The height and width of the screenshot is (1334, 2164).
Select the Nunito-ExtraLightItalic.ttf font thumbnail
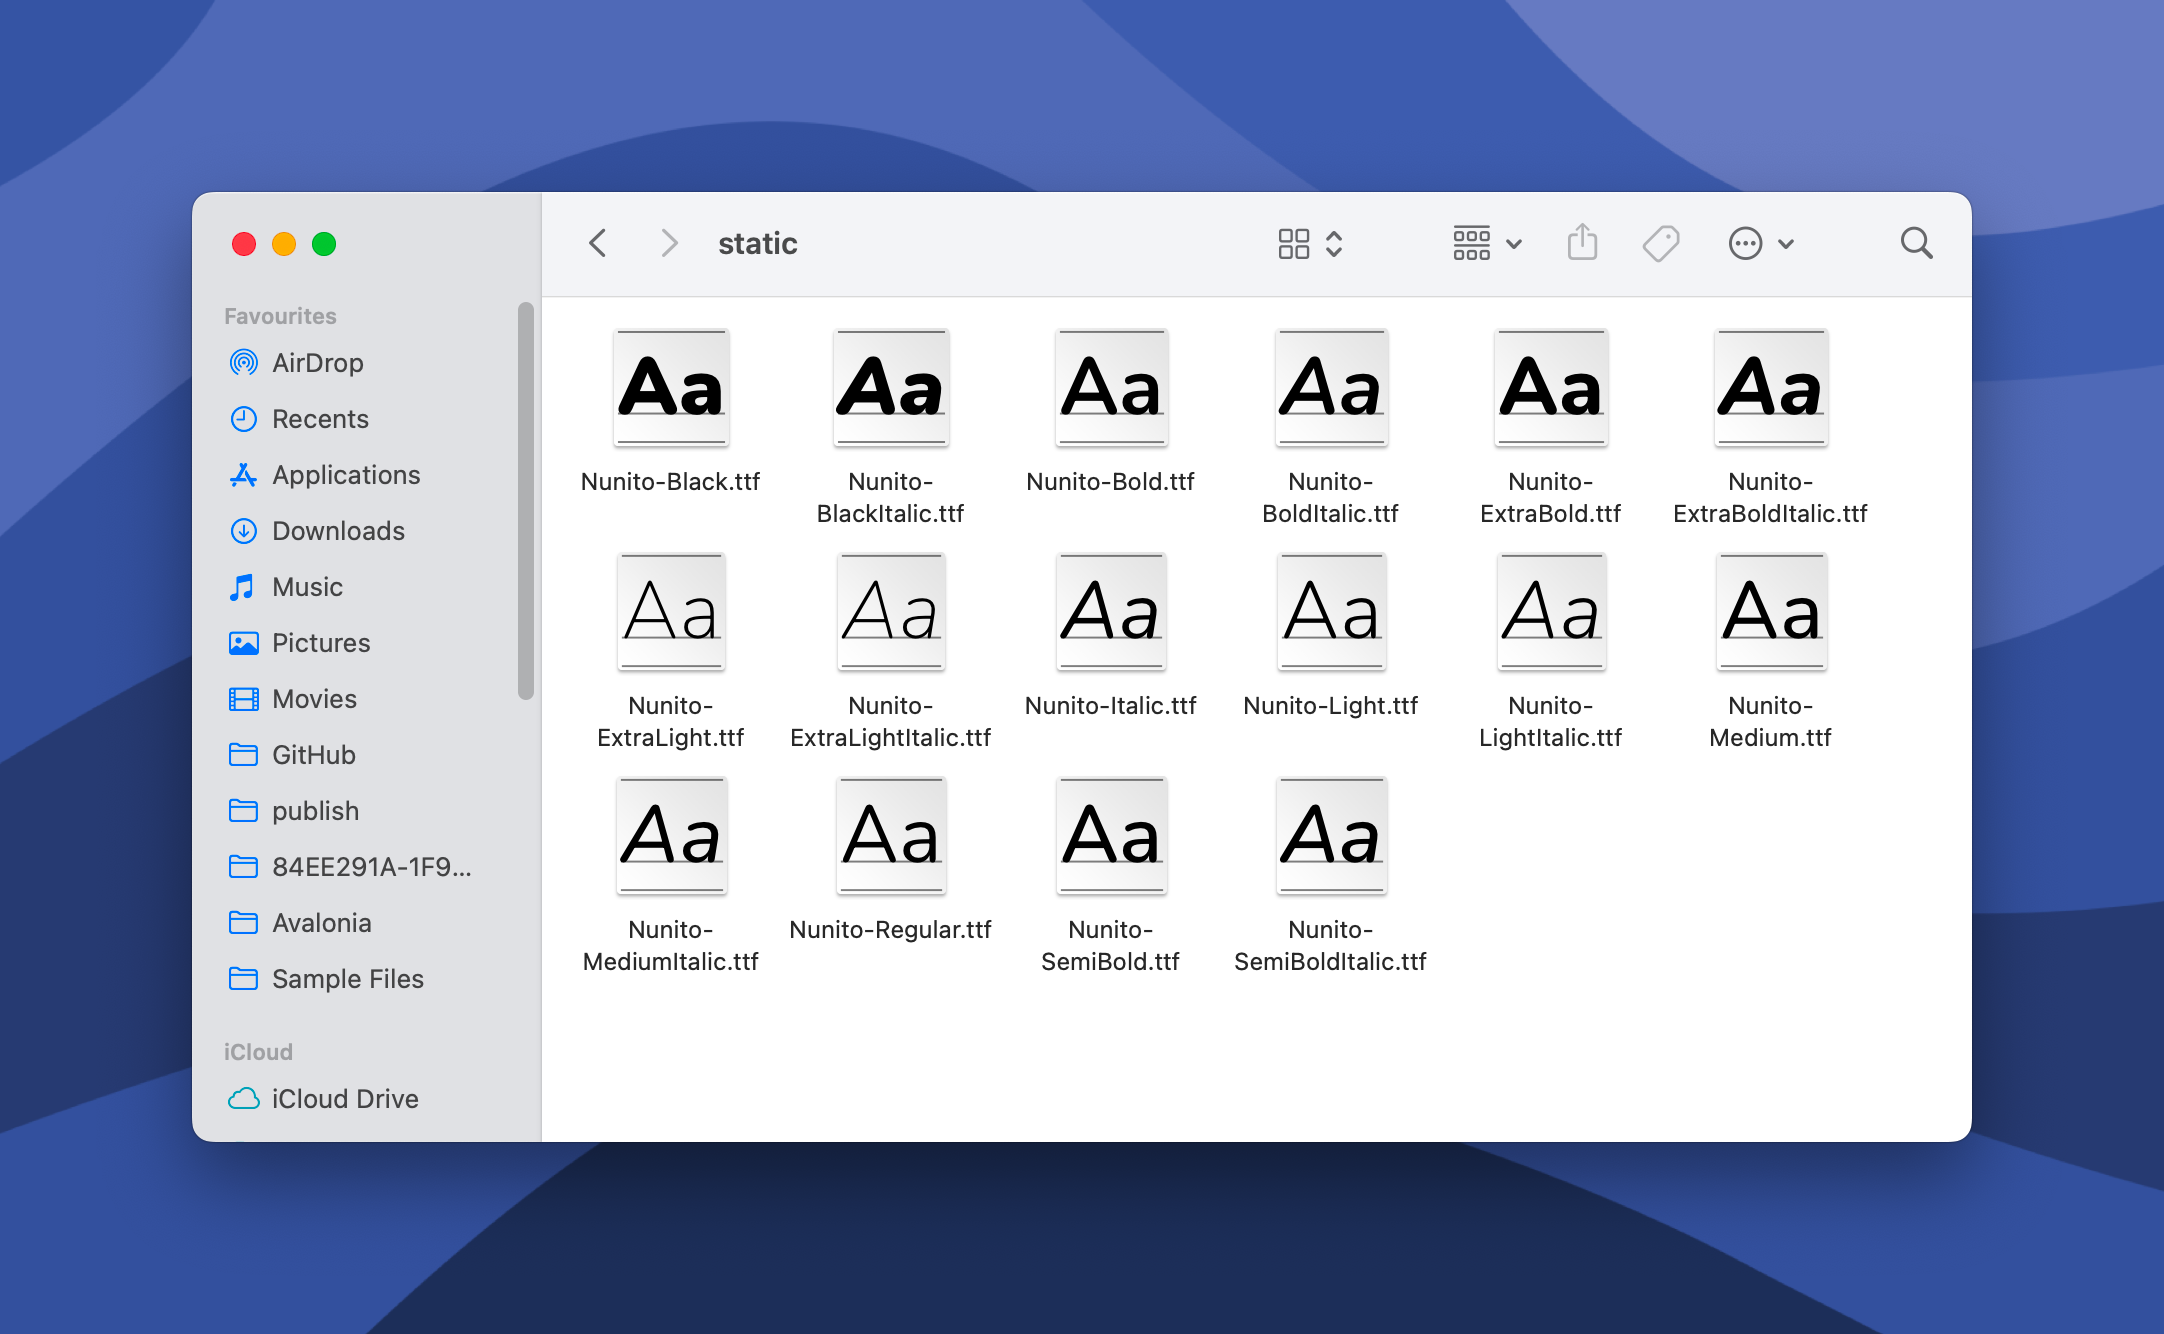(x=891, y=611)
